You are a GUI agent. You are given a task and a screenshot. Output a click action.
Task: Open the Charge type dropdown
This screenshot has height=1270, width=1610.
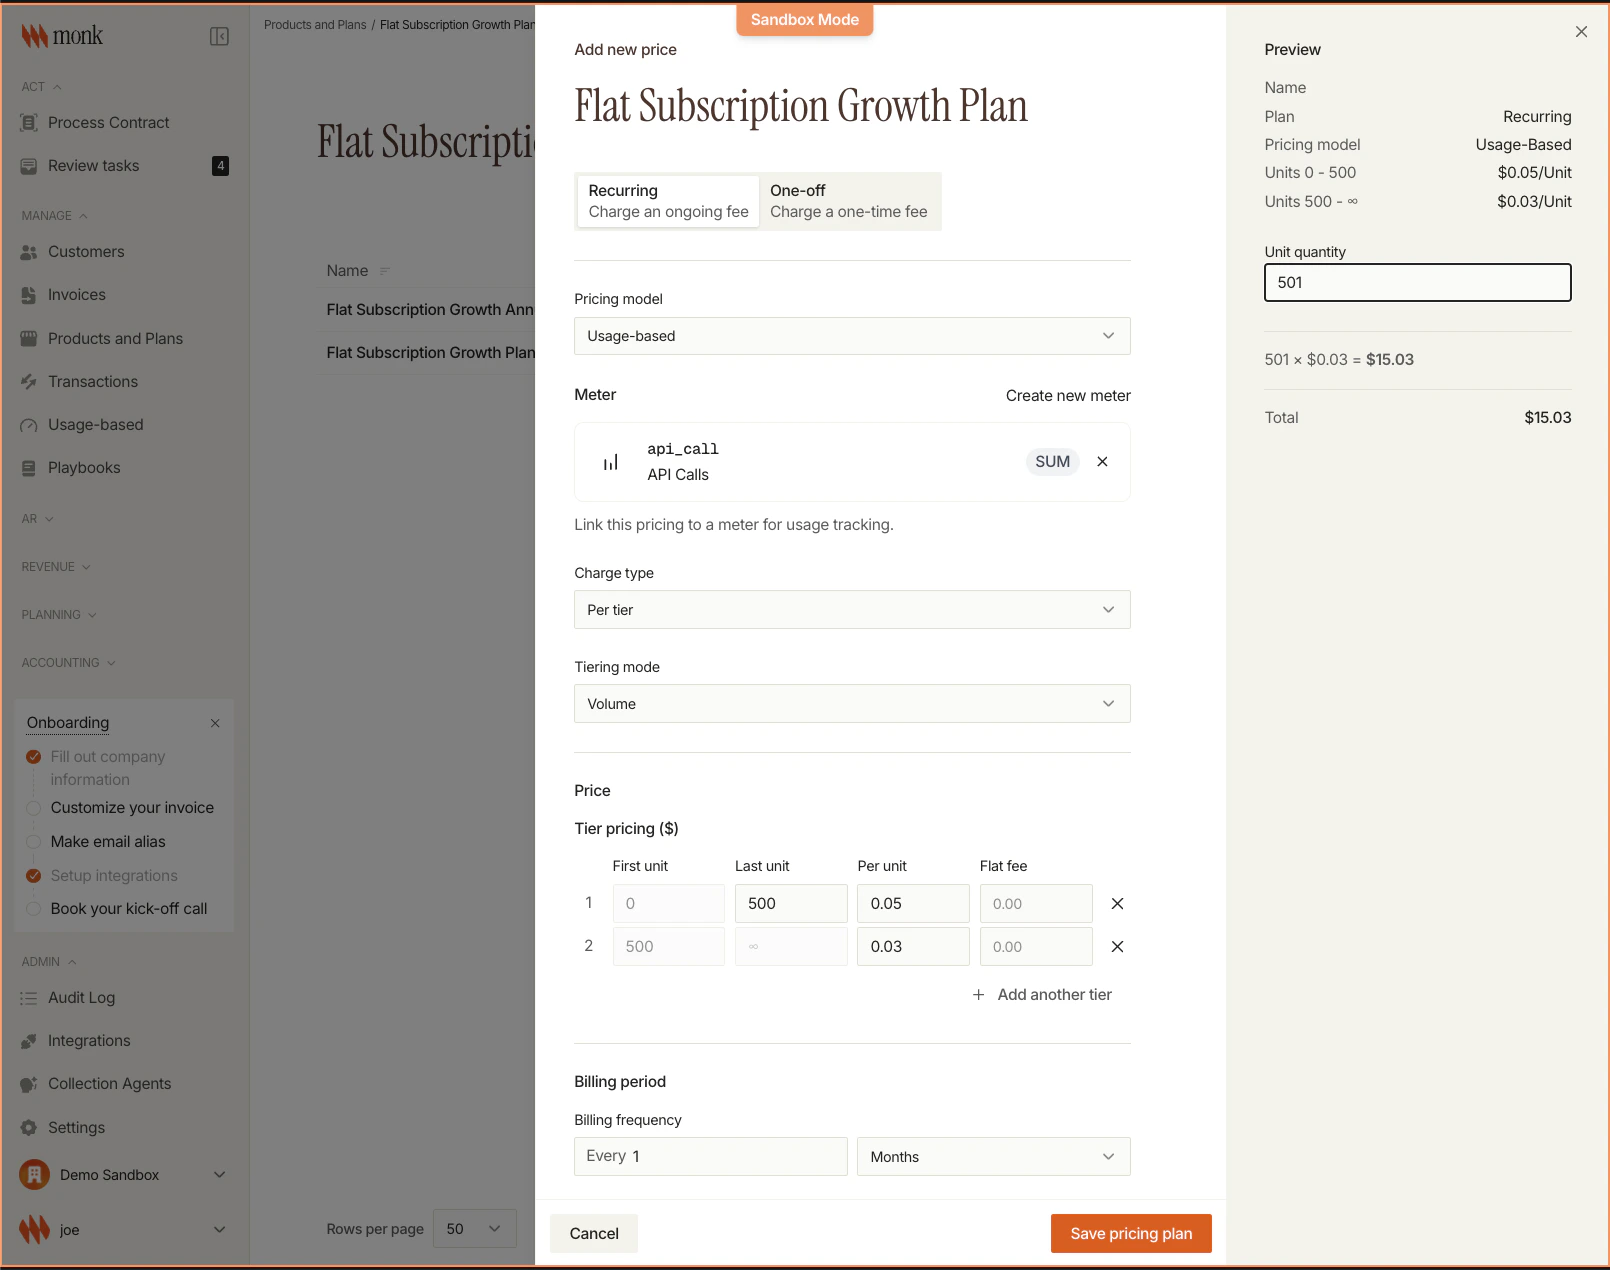pos(851,609)
